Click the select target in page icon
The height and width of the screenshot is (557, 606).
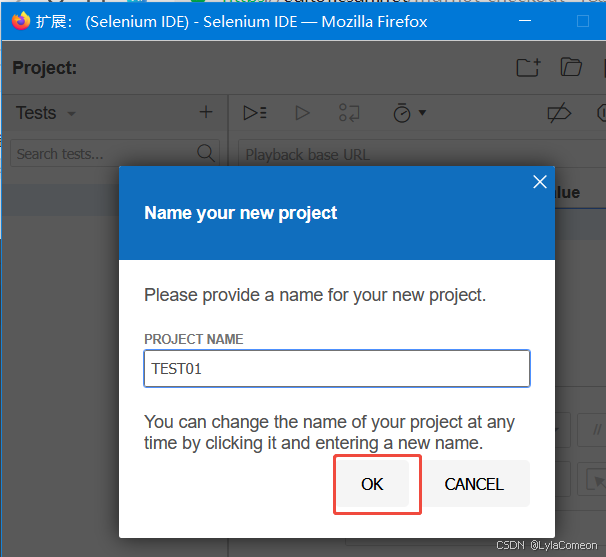pos(595,479)
